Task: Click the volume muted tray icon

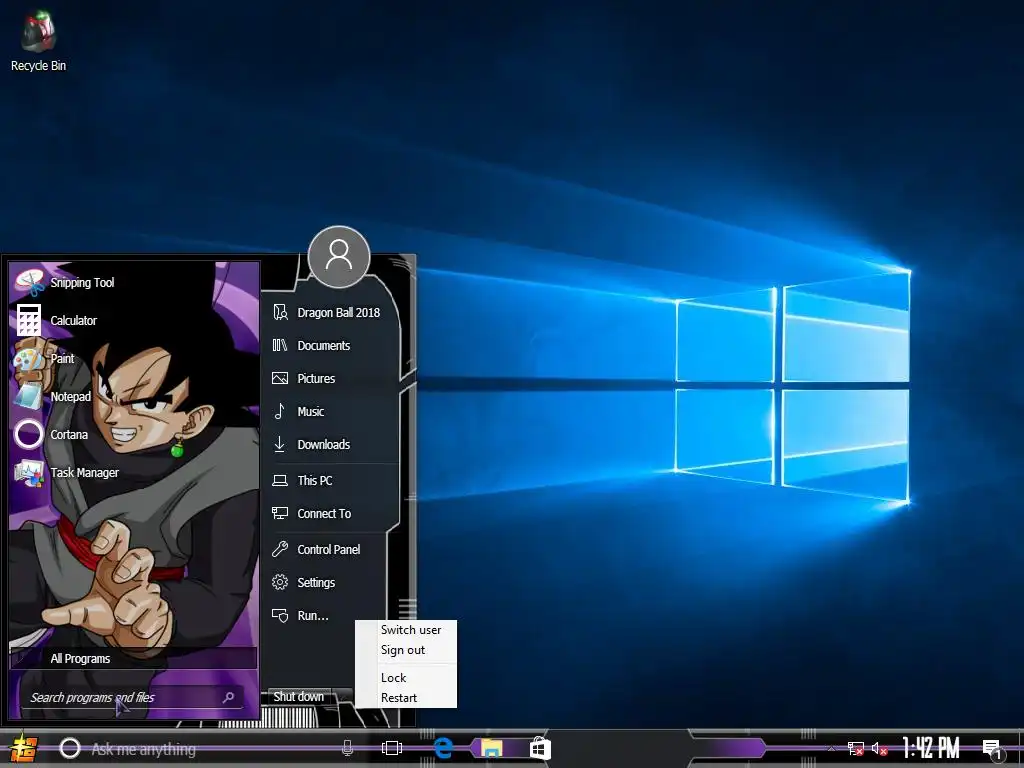Action: coord(880,748)
